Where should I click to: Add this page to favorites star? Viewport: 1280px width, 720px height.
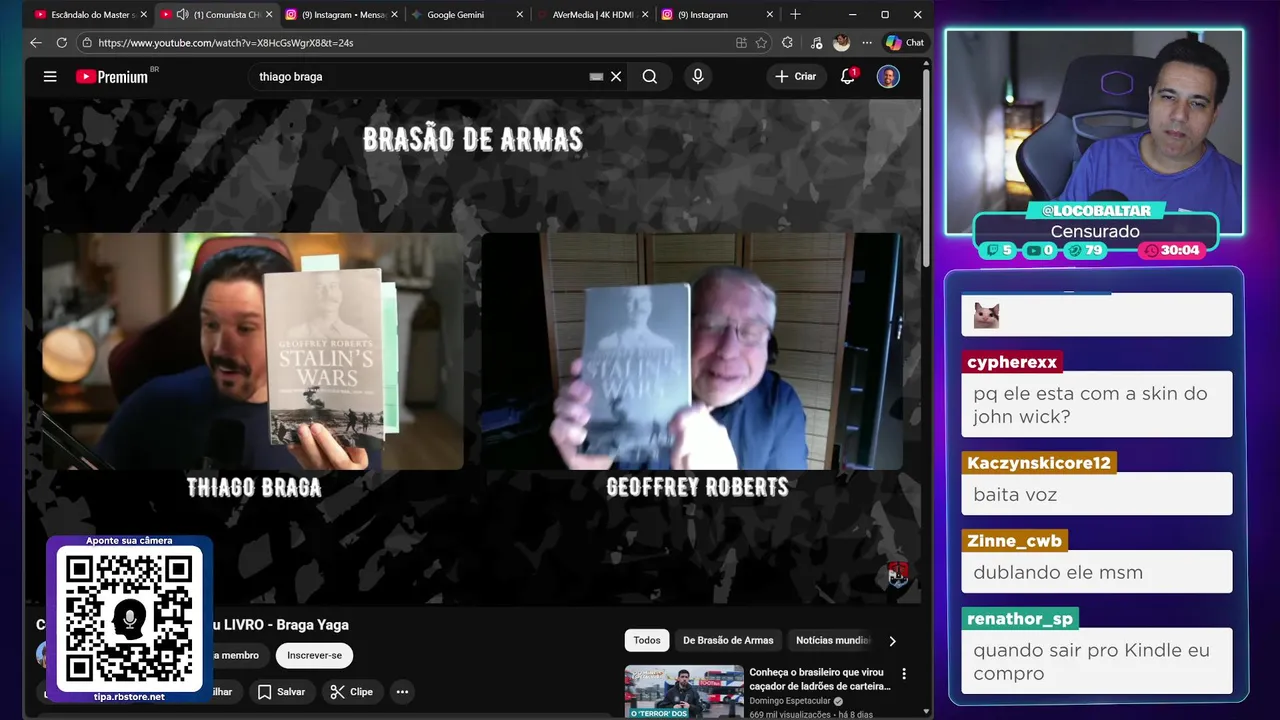tap(761, 43)
